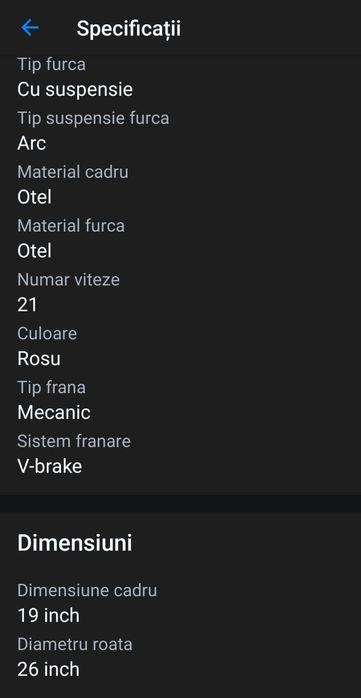
Task: Tap the V-brake braking system value
Action: [x=50, y=466]
